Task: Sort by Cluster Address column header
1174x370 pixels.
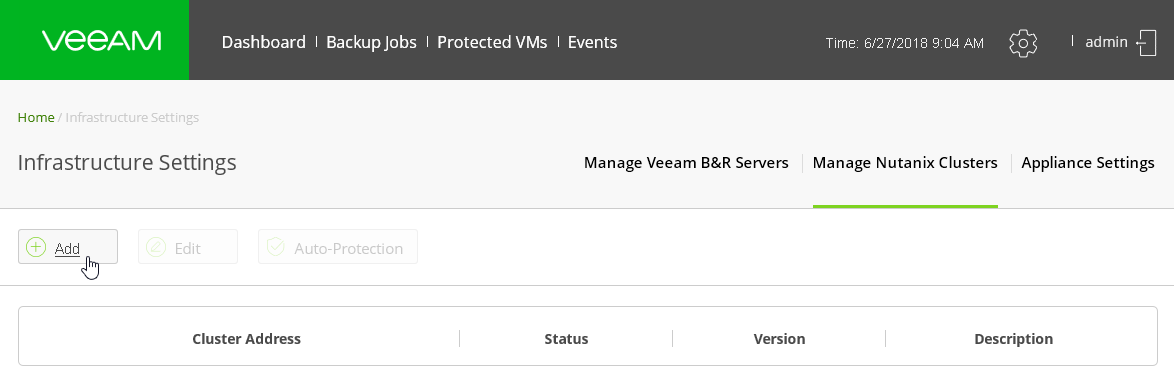Action: 246,339
